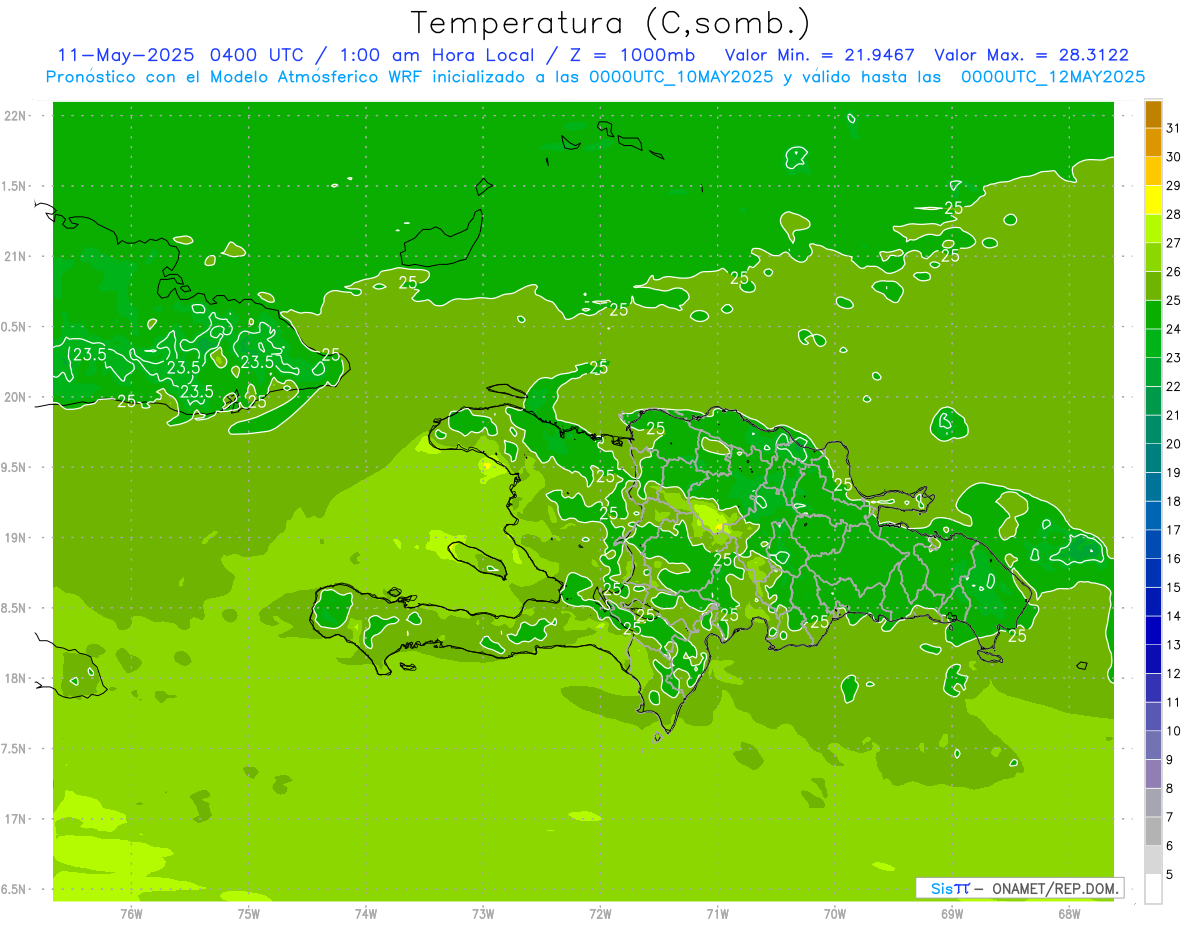Click the title "Temperatura (C,somb.)"
This screenshot has width=1200, height=927.
tap(610, 23)
